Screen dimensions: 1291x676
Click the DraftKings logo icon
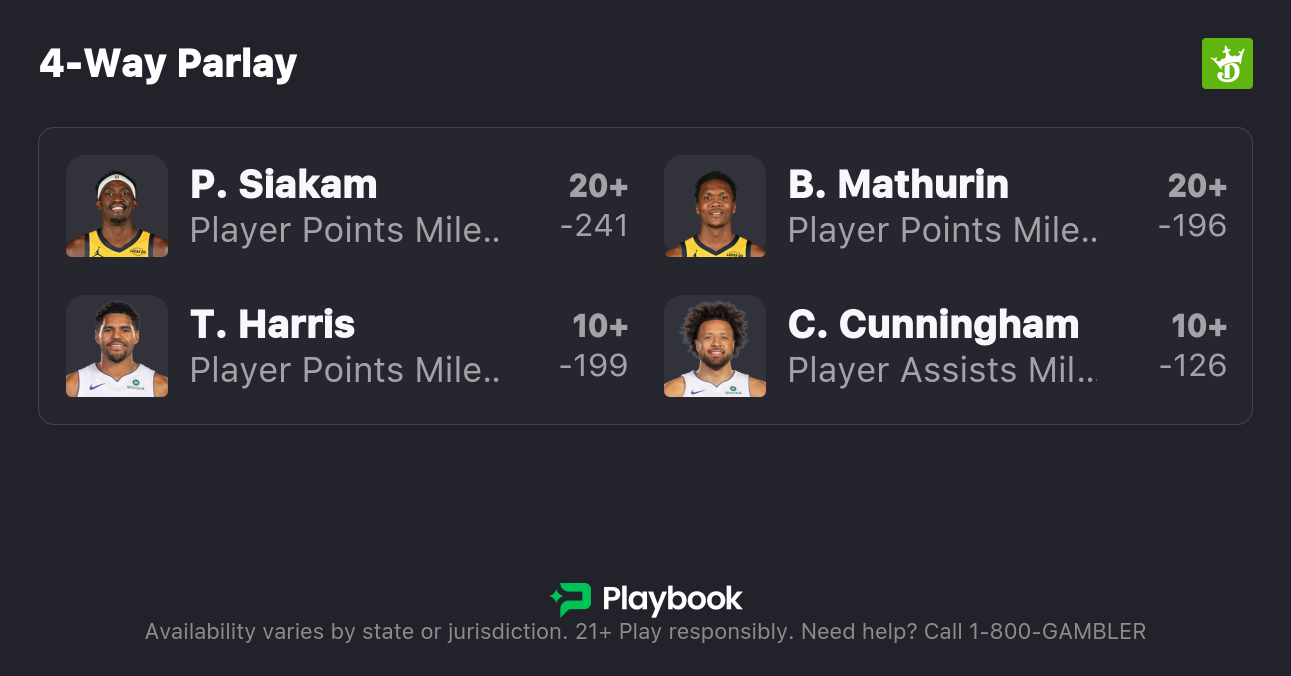coord(1226,64)
